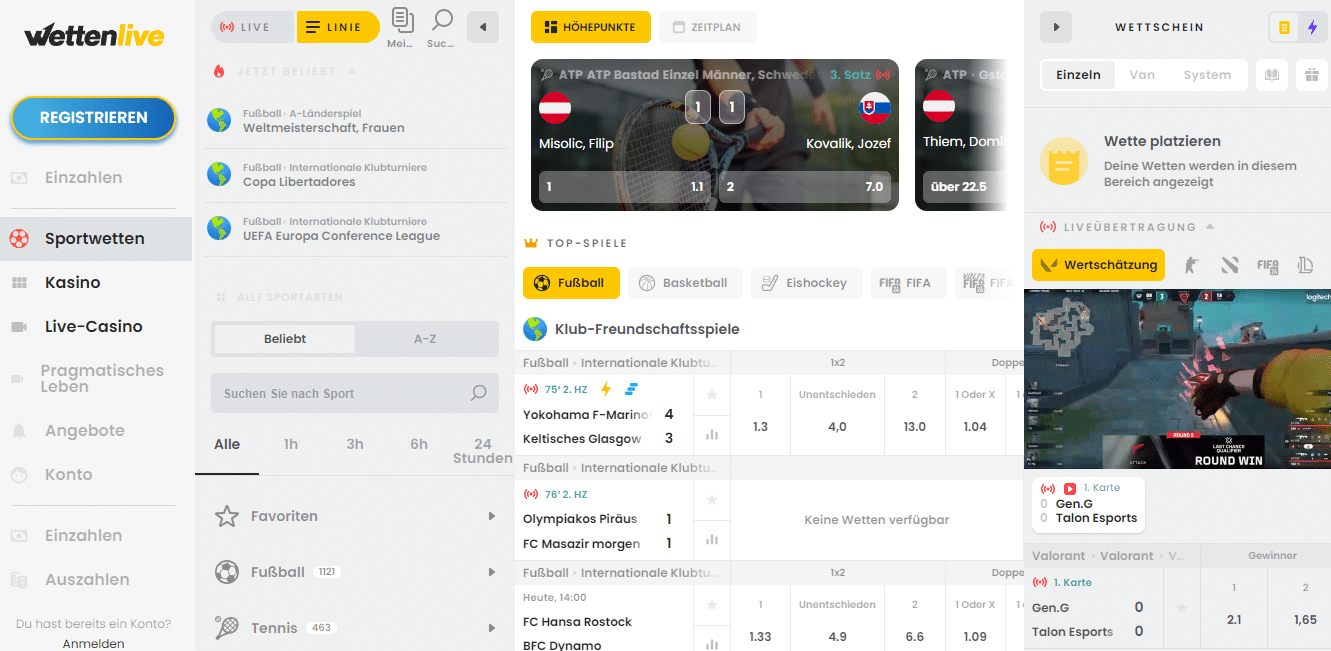Screen dimensions: 1331x651
Task: Open the book icon in Wettschein panel
Action: click(1272, 75)
